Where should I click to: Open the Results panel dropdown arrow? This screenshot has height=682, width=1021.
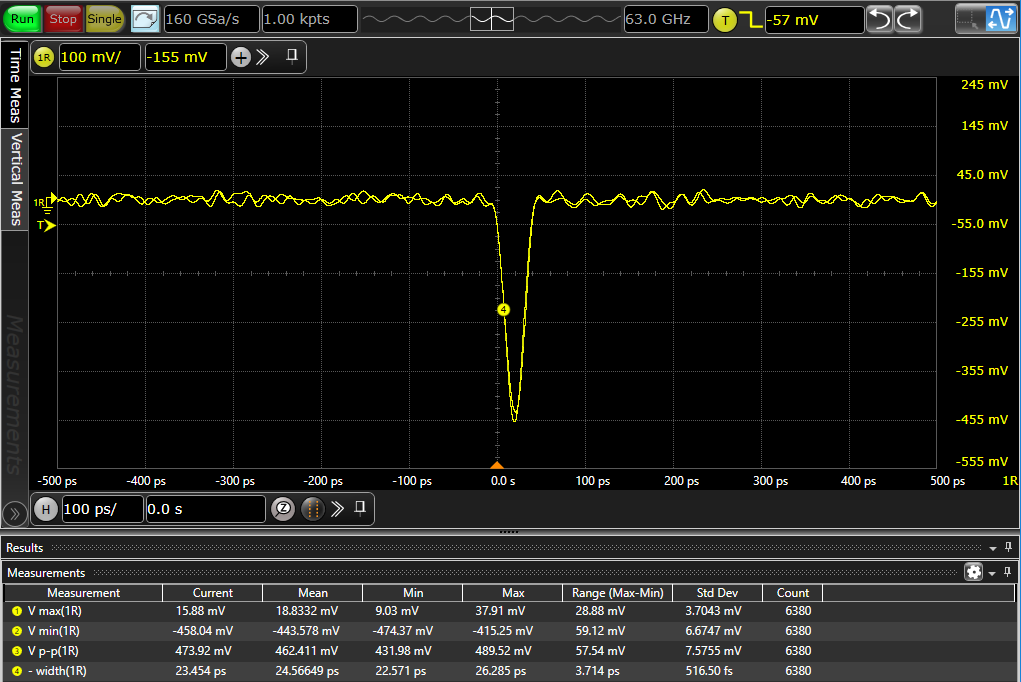993,548
